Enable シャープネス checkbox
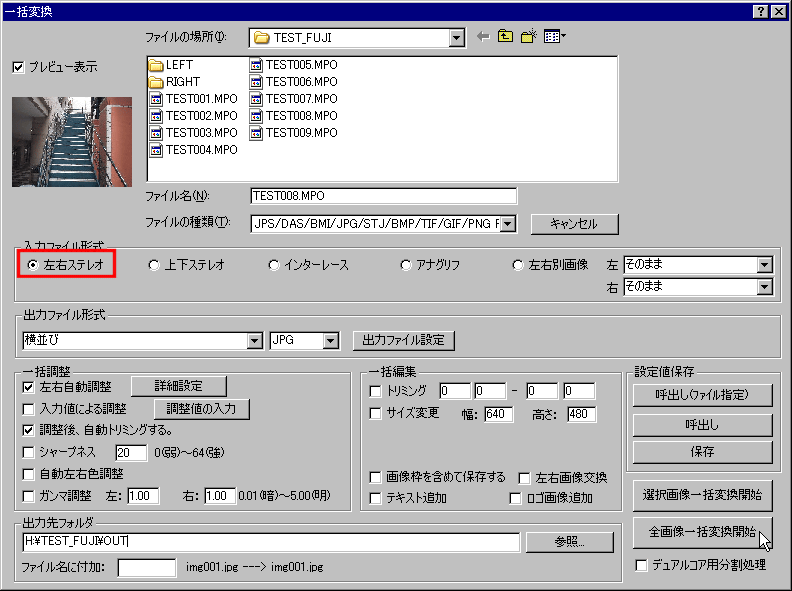This screenshot has width=792, height=591. pyautogui.click(x=29, y=453)
